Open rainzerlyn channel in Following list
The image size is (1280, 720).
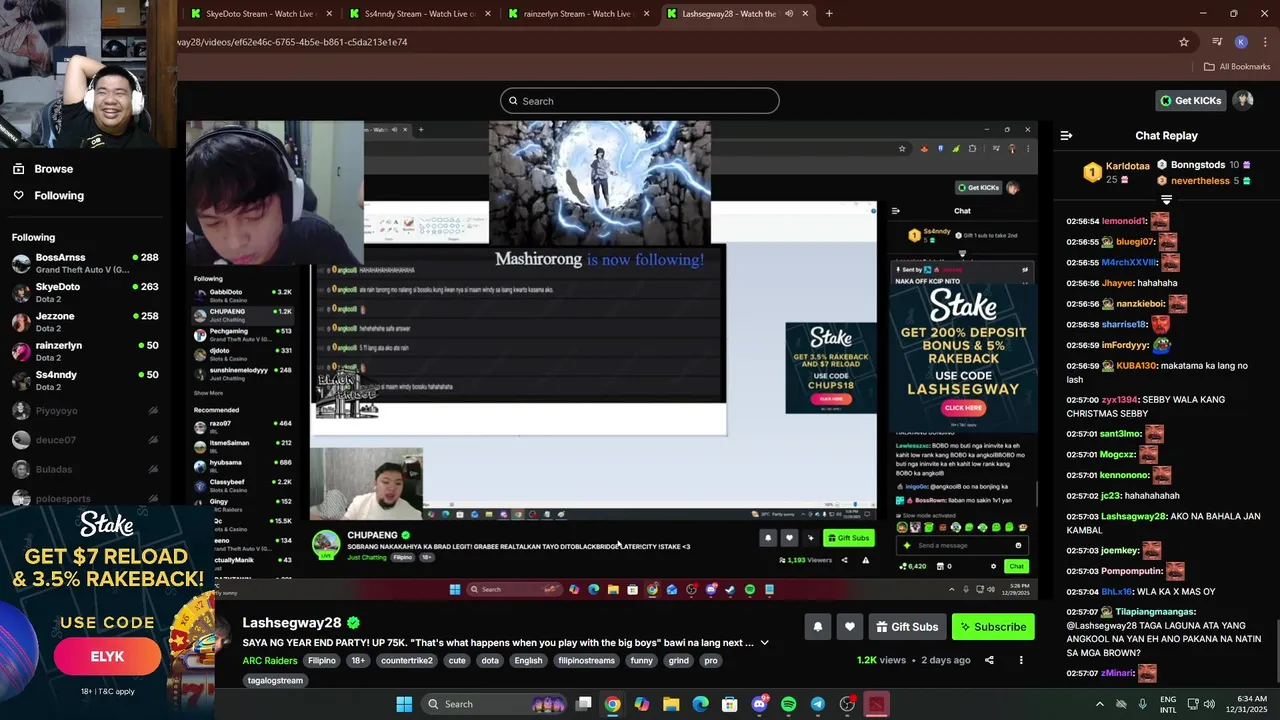click(x=85, y=351)
